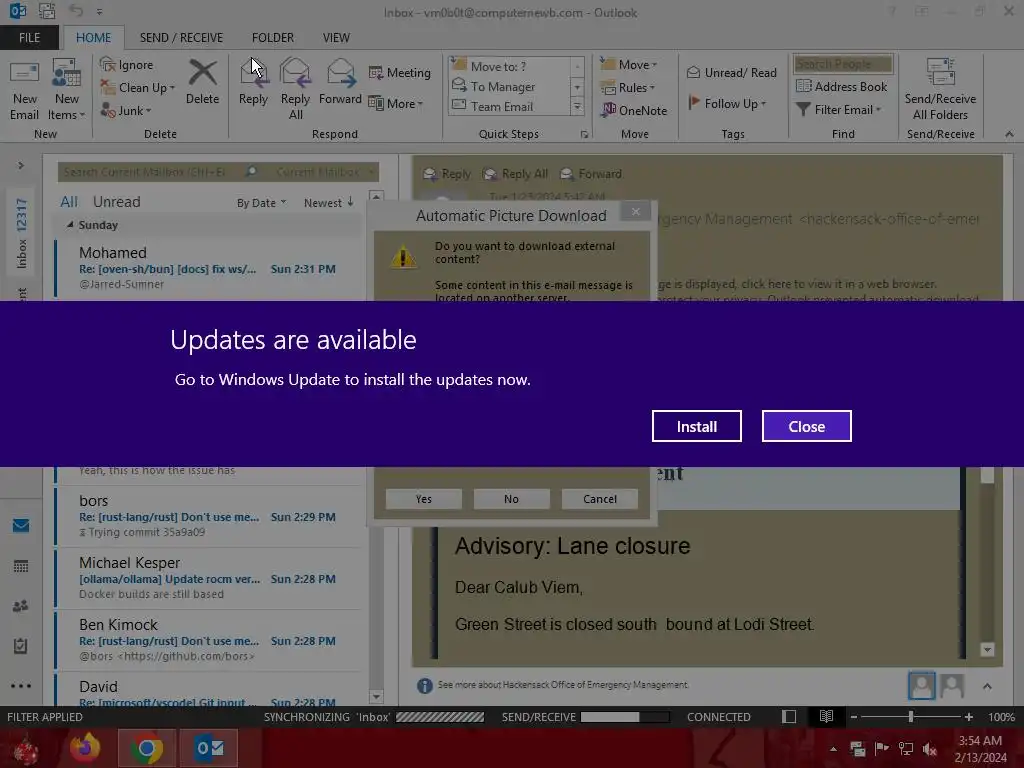Open the Tasks navigation icon
This screenshot has height=768, width=1024.
21,646
